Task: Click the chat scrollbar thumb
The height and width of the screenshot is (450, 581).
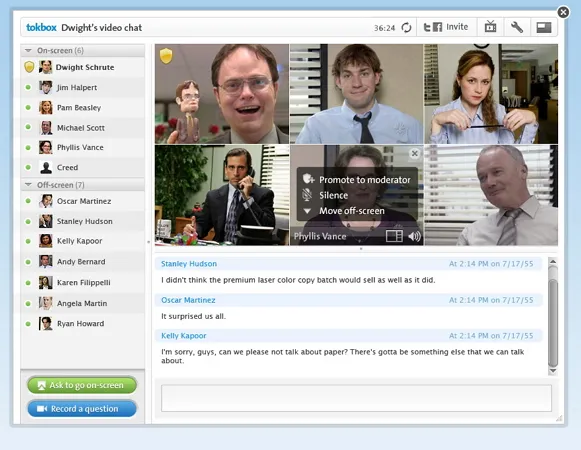Action: 553,322
